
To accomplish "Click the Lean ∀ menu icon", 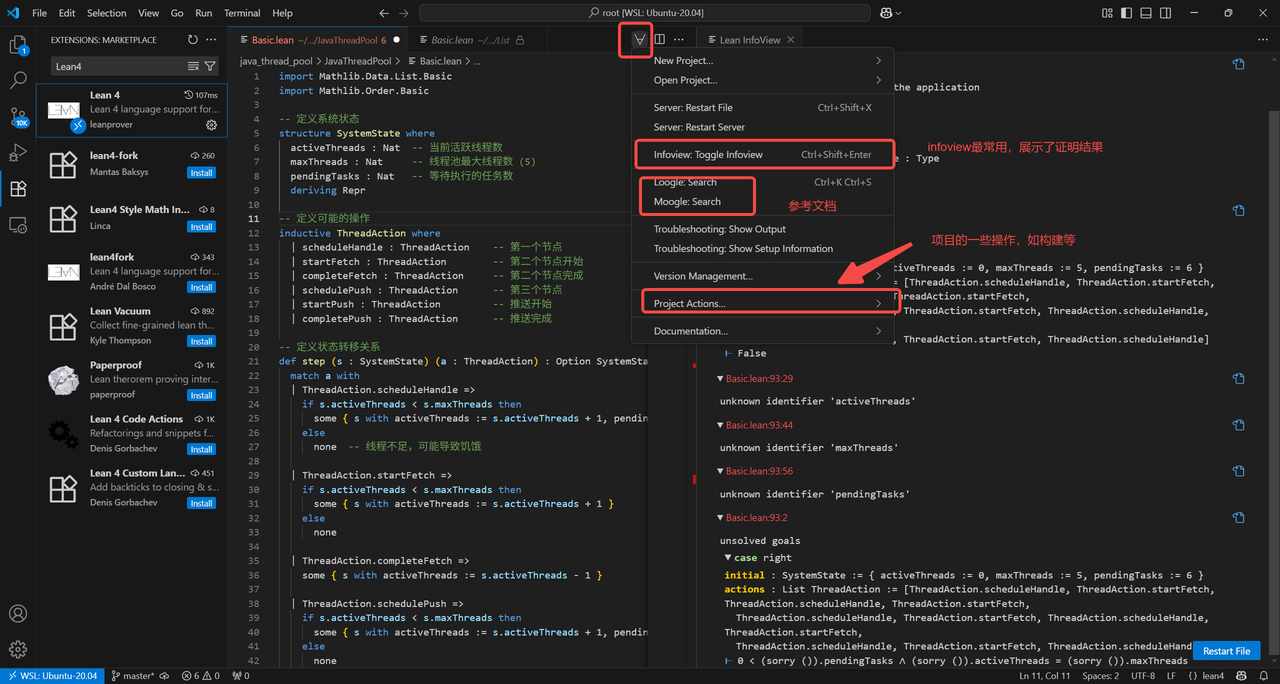I will click(x=640, y=40).
